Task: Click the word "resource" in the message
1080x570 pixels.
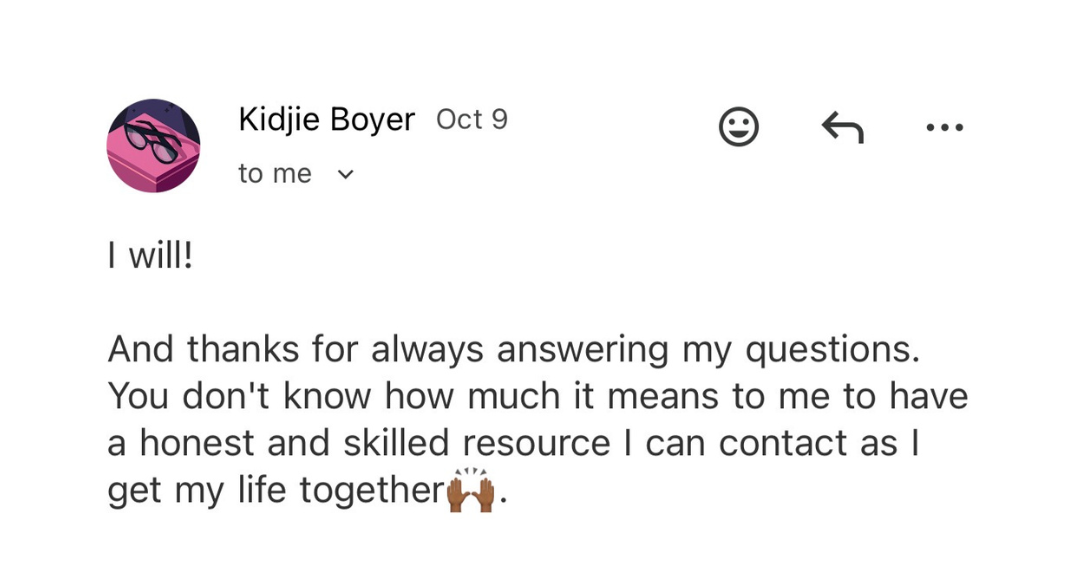Action: tap(537, 444)
